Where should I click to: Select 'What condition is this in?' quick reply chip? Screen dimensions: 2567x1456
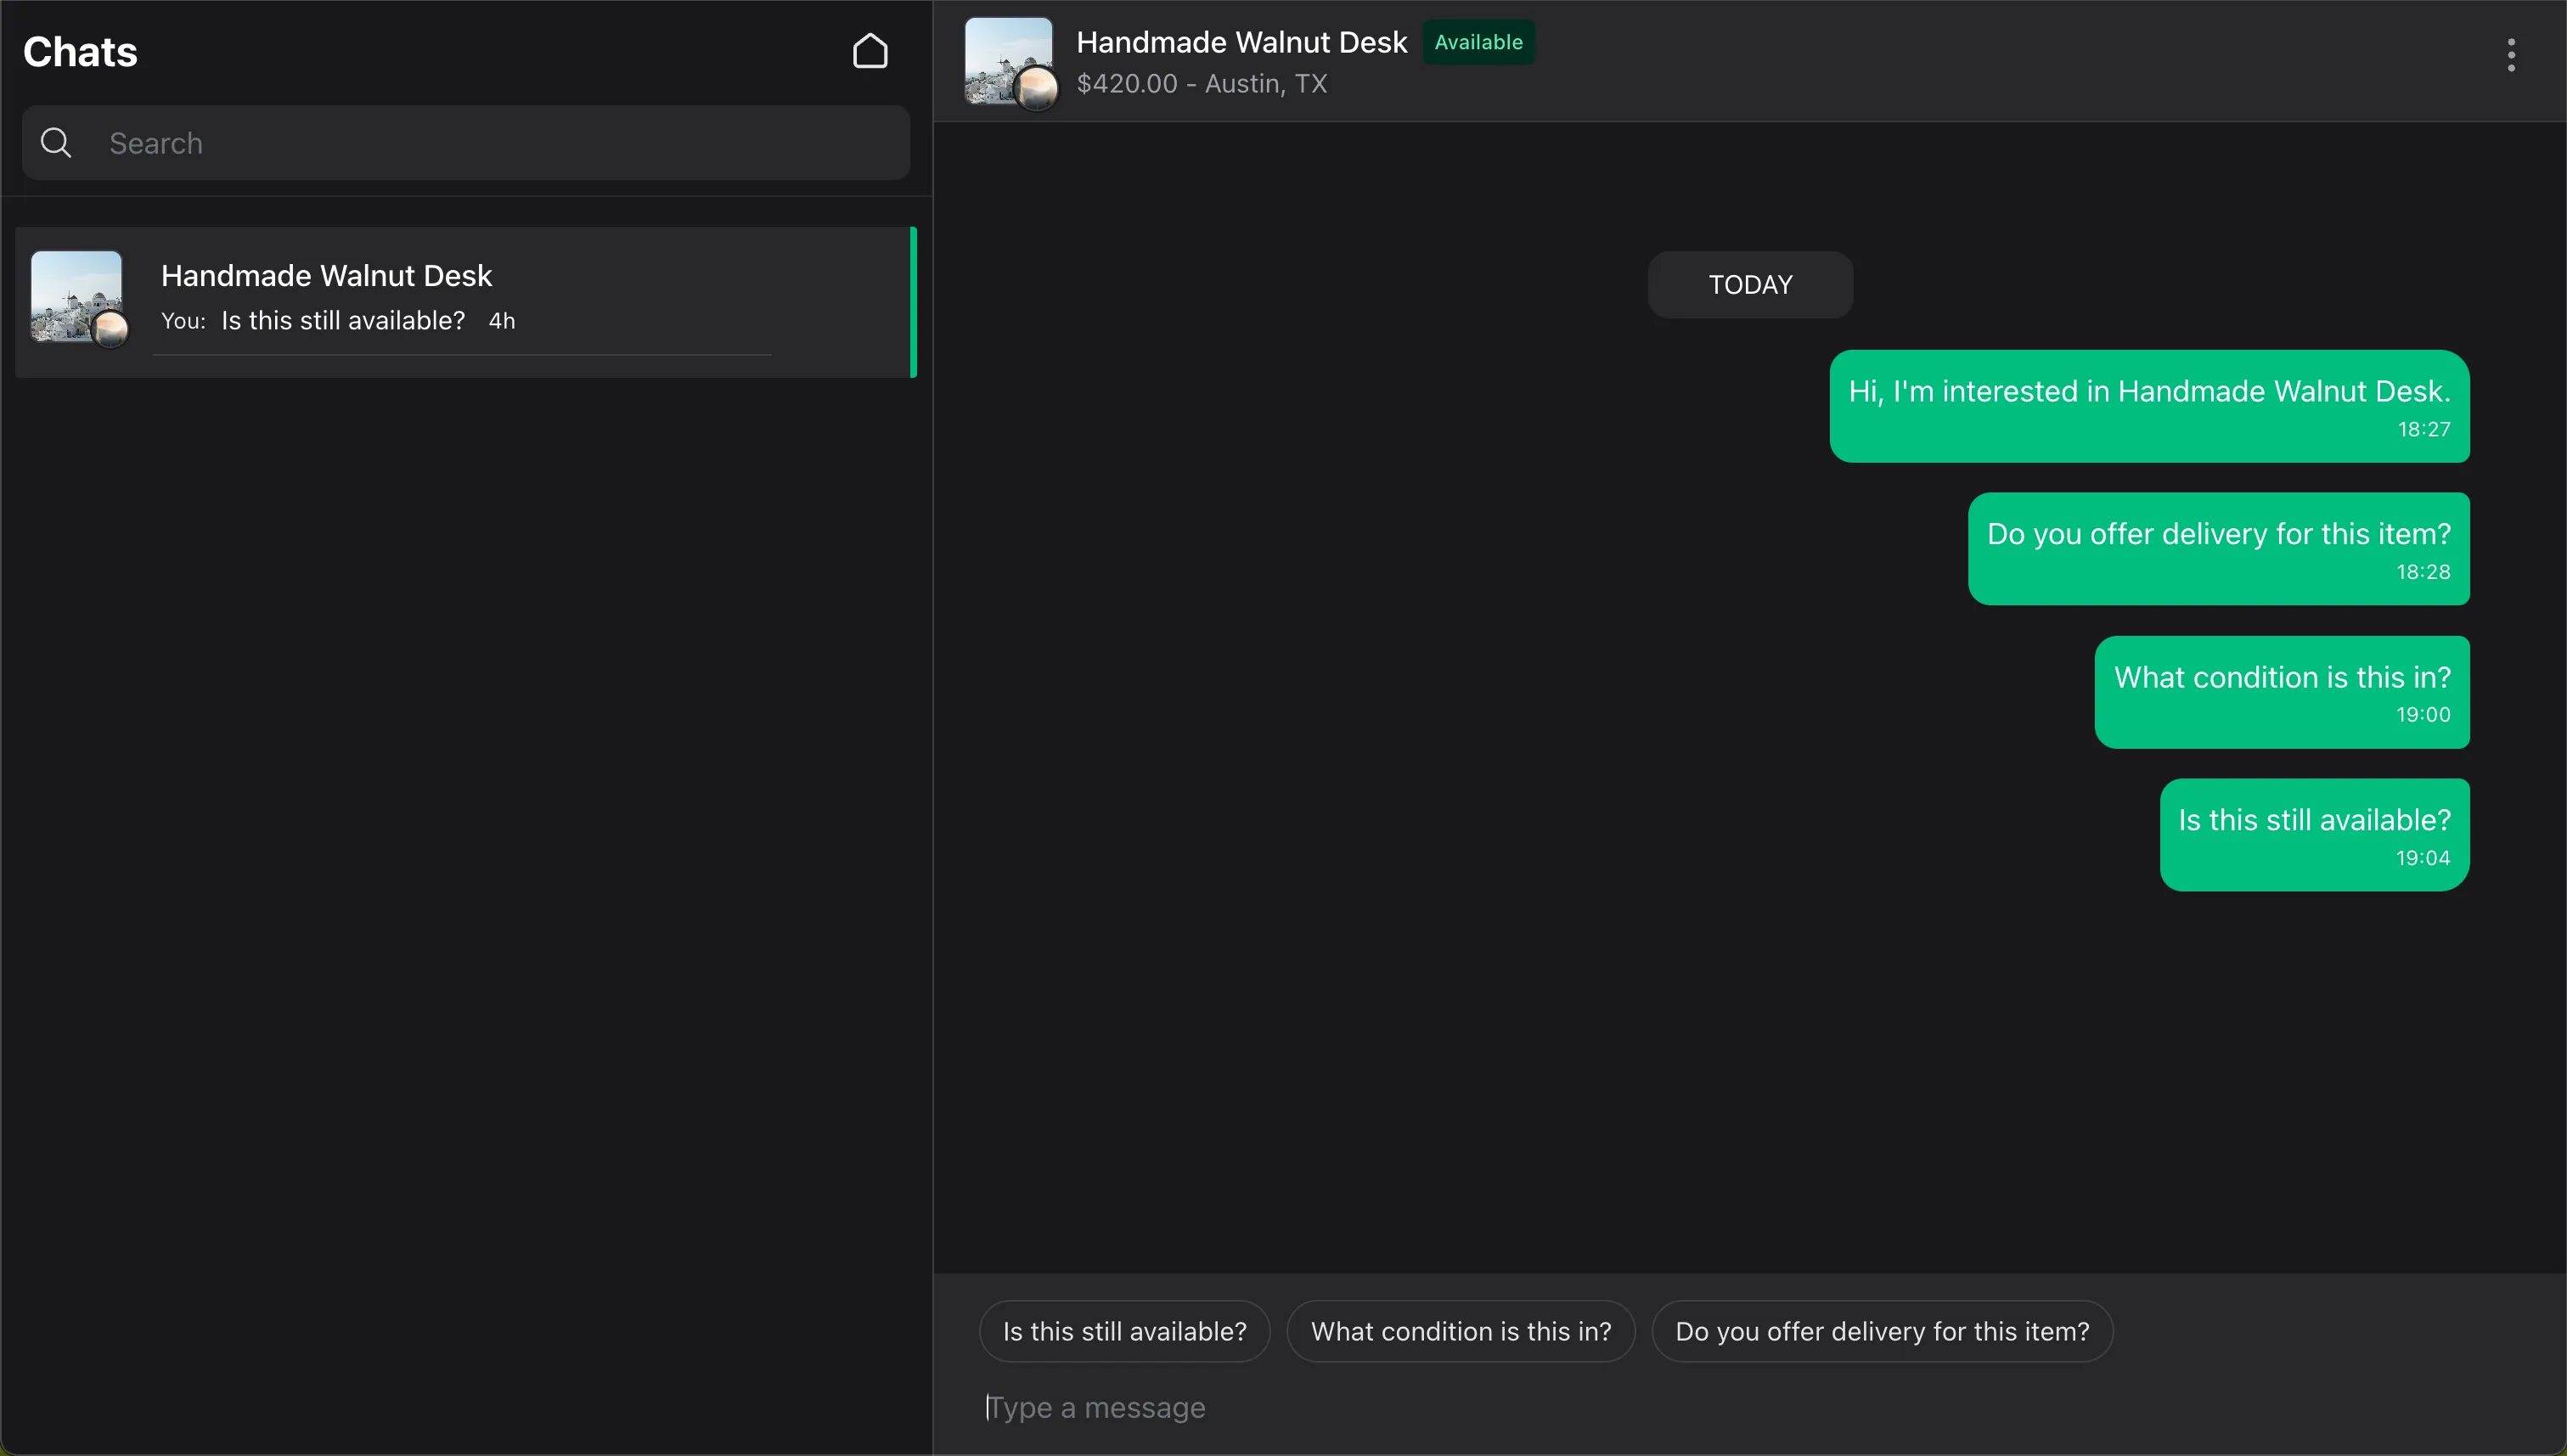click(x=1461, y=1331)
